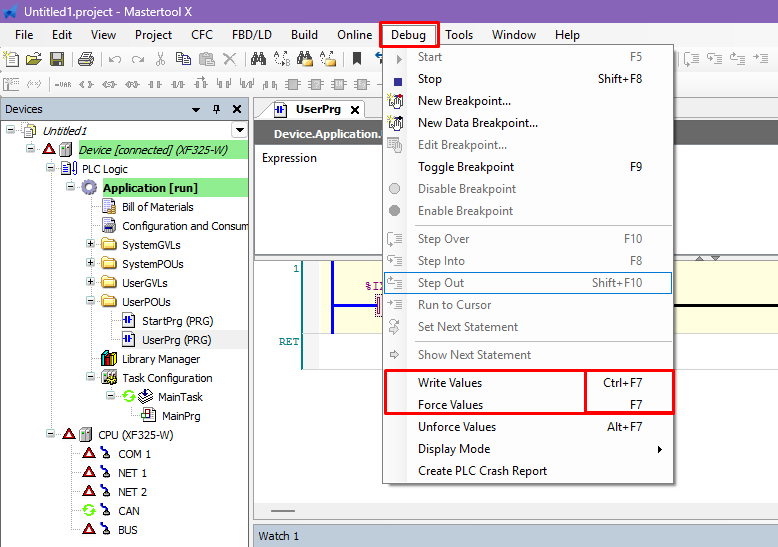The image size is (778, 547).
Task: Click the bookmark icon in toolbar
Action: point(356,60)
